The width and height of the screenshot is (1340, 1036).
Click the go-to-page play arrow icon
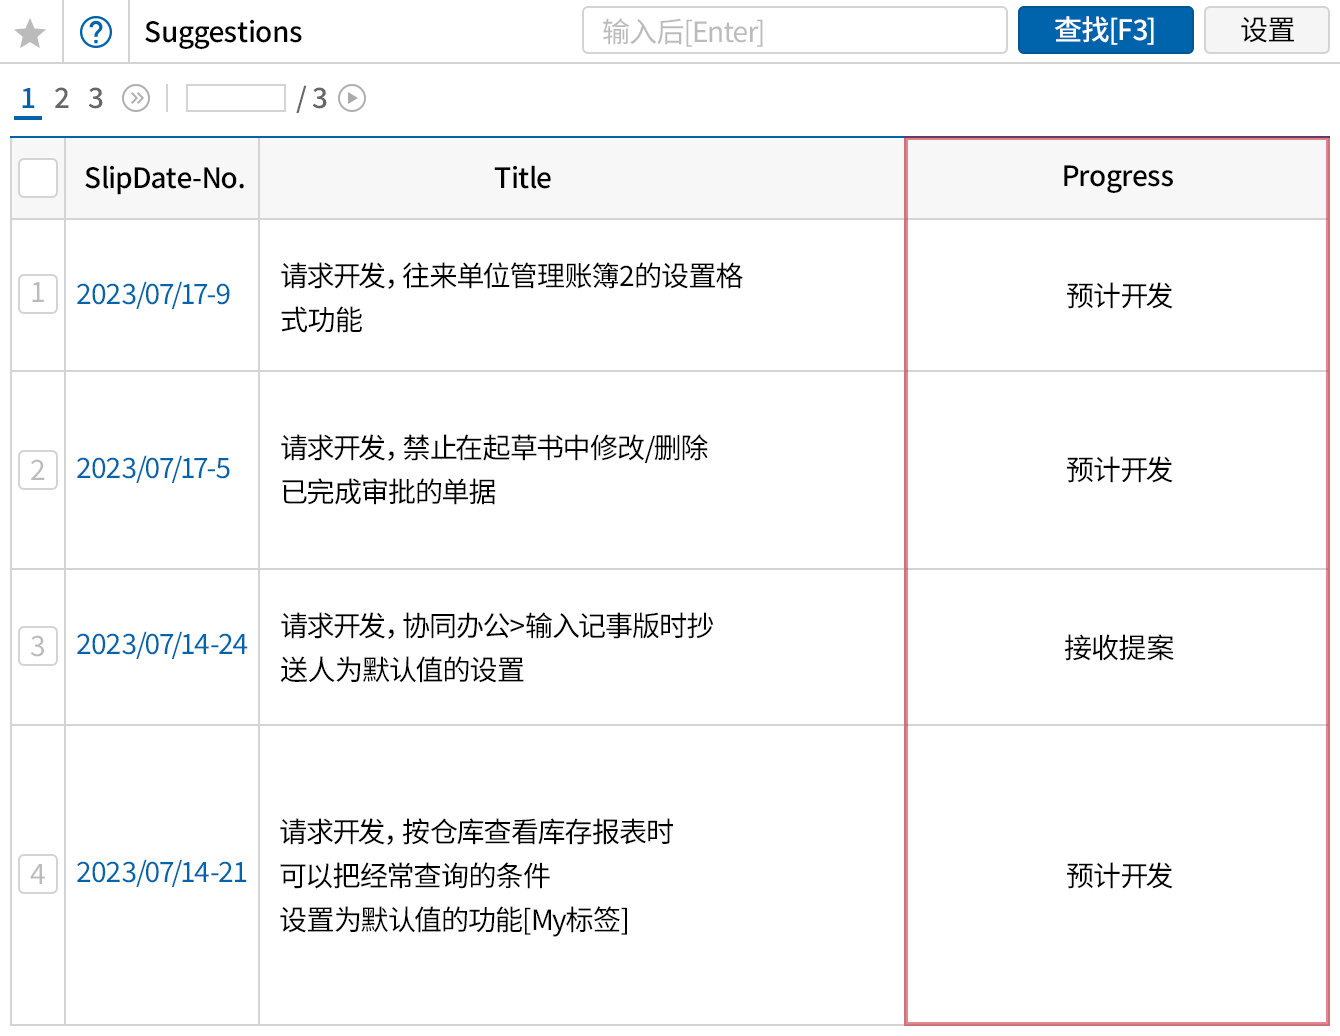(352, 98)
